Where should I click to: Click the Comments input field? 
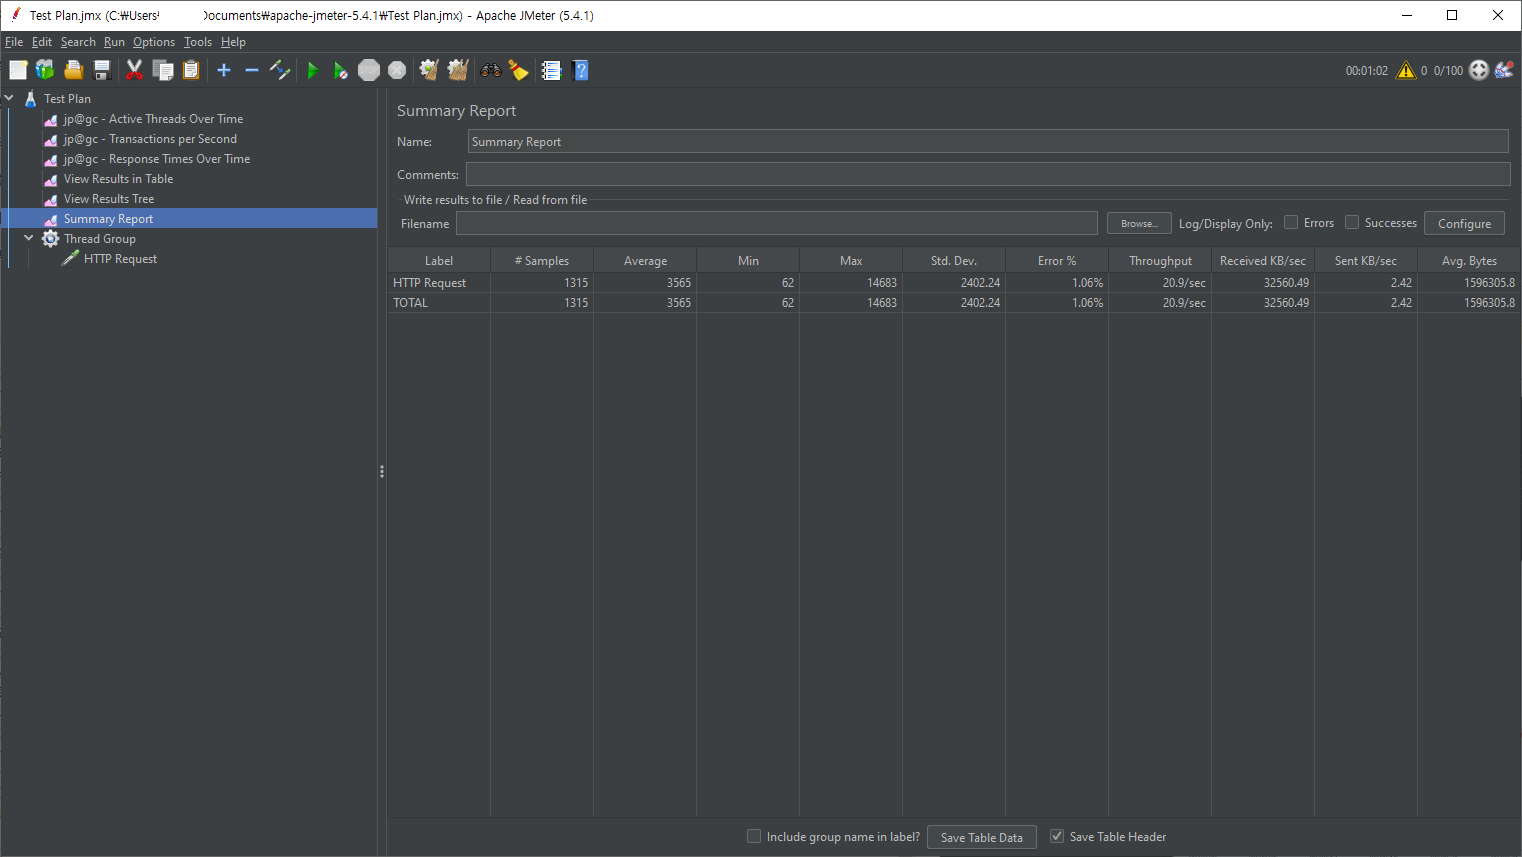988,174
